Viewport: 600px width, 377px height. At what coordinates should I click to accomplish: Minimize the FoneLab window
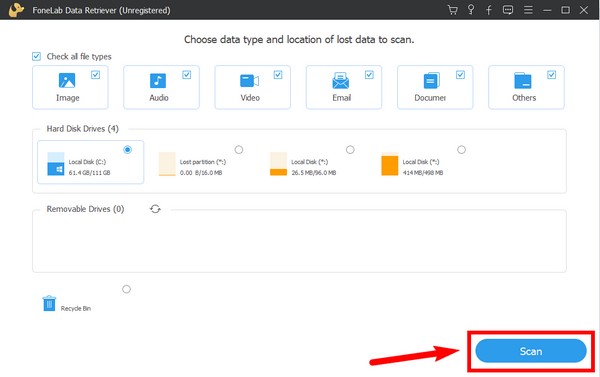547,10
